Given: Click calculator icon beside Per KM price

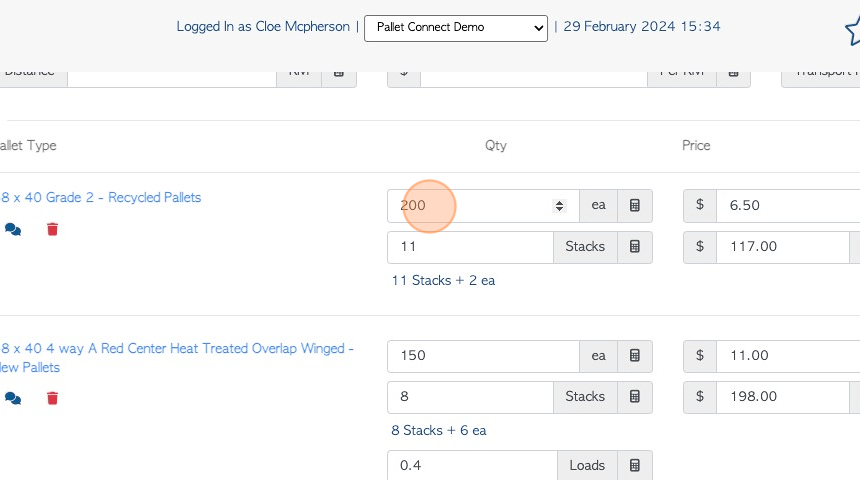Looking at the screenshot, I should point(732,73).
